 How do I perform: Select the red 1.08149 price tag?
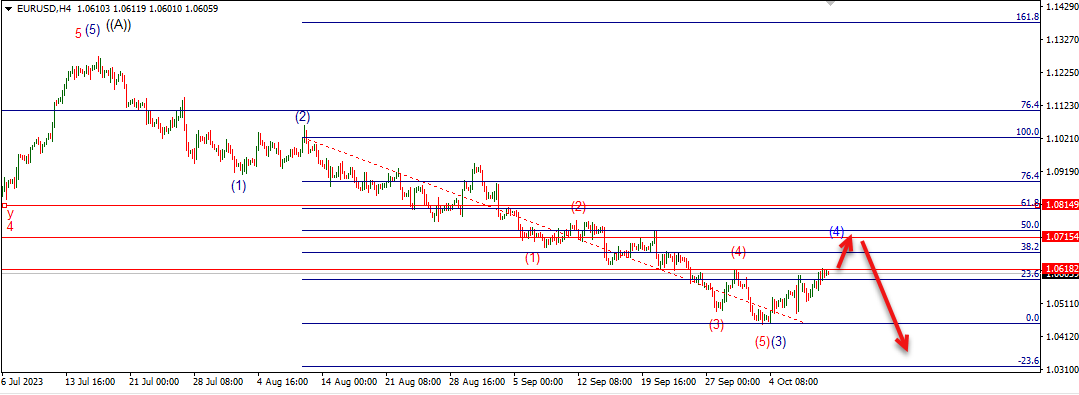[1060, 205]
